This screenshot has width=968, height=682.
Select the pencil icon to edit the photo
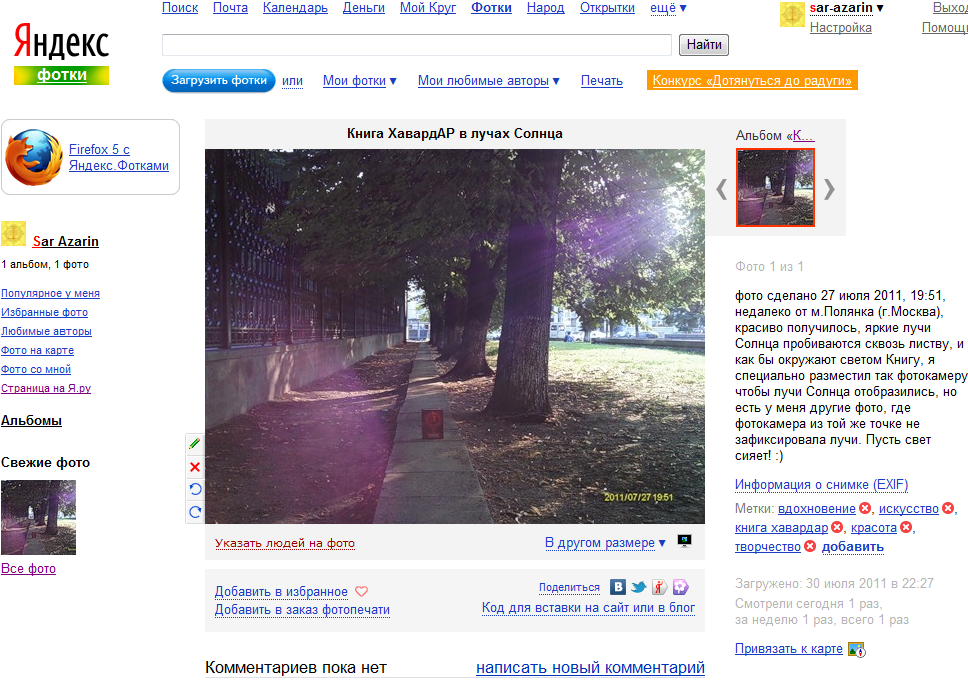195,443
